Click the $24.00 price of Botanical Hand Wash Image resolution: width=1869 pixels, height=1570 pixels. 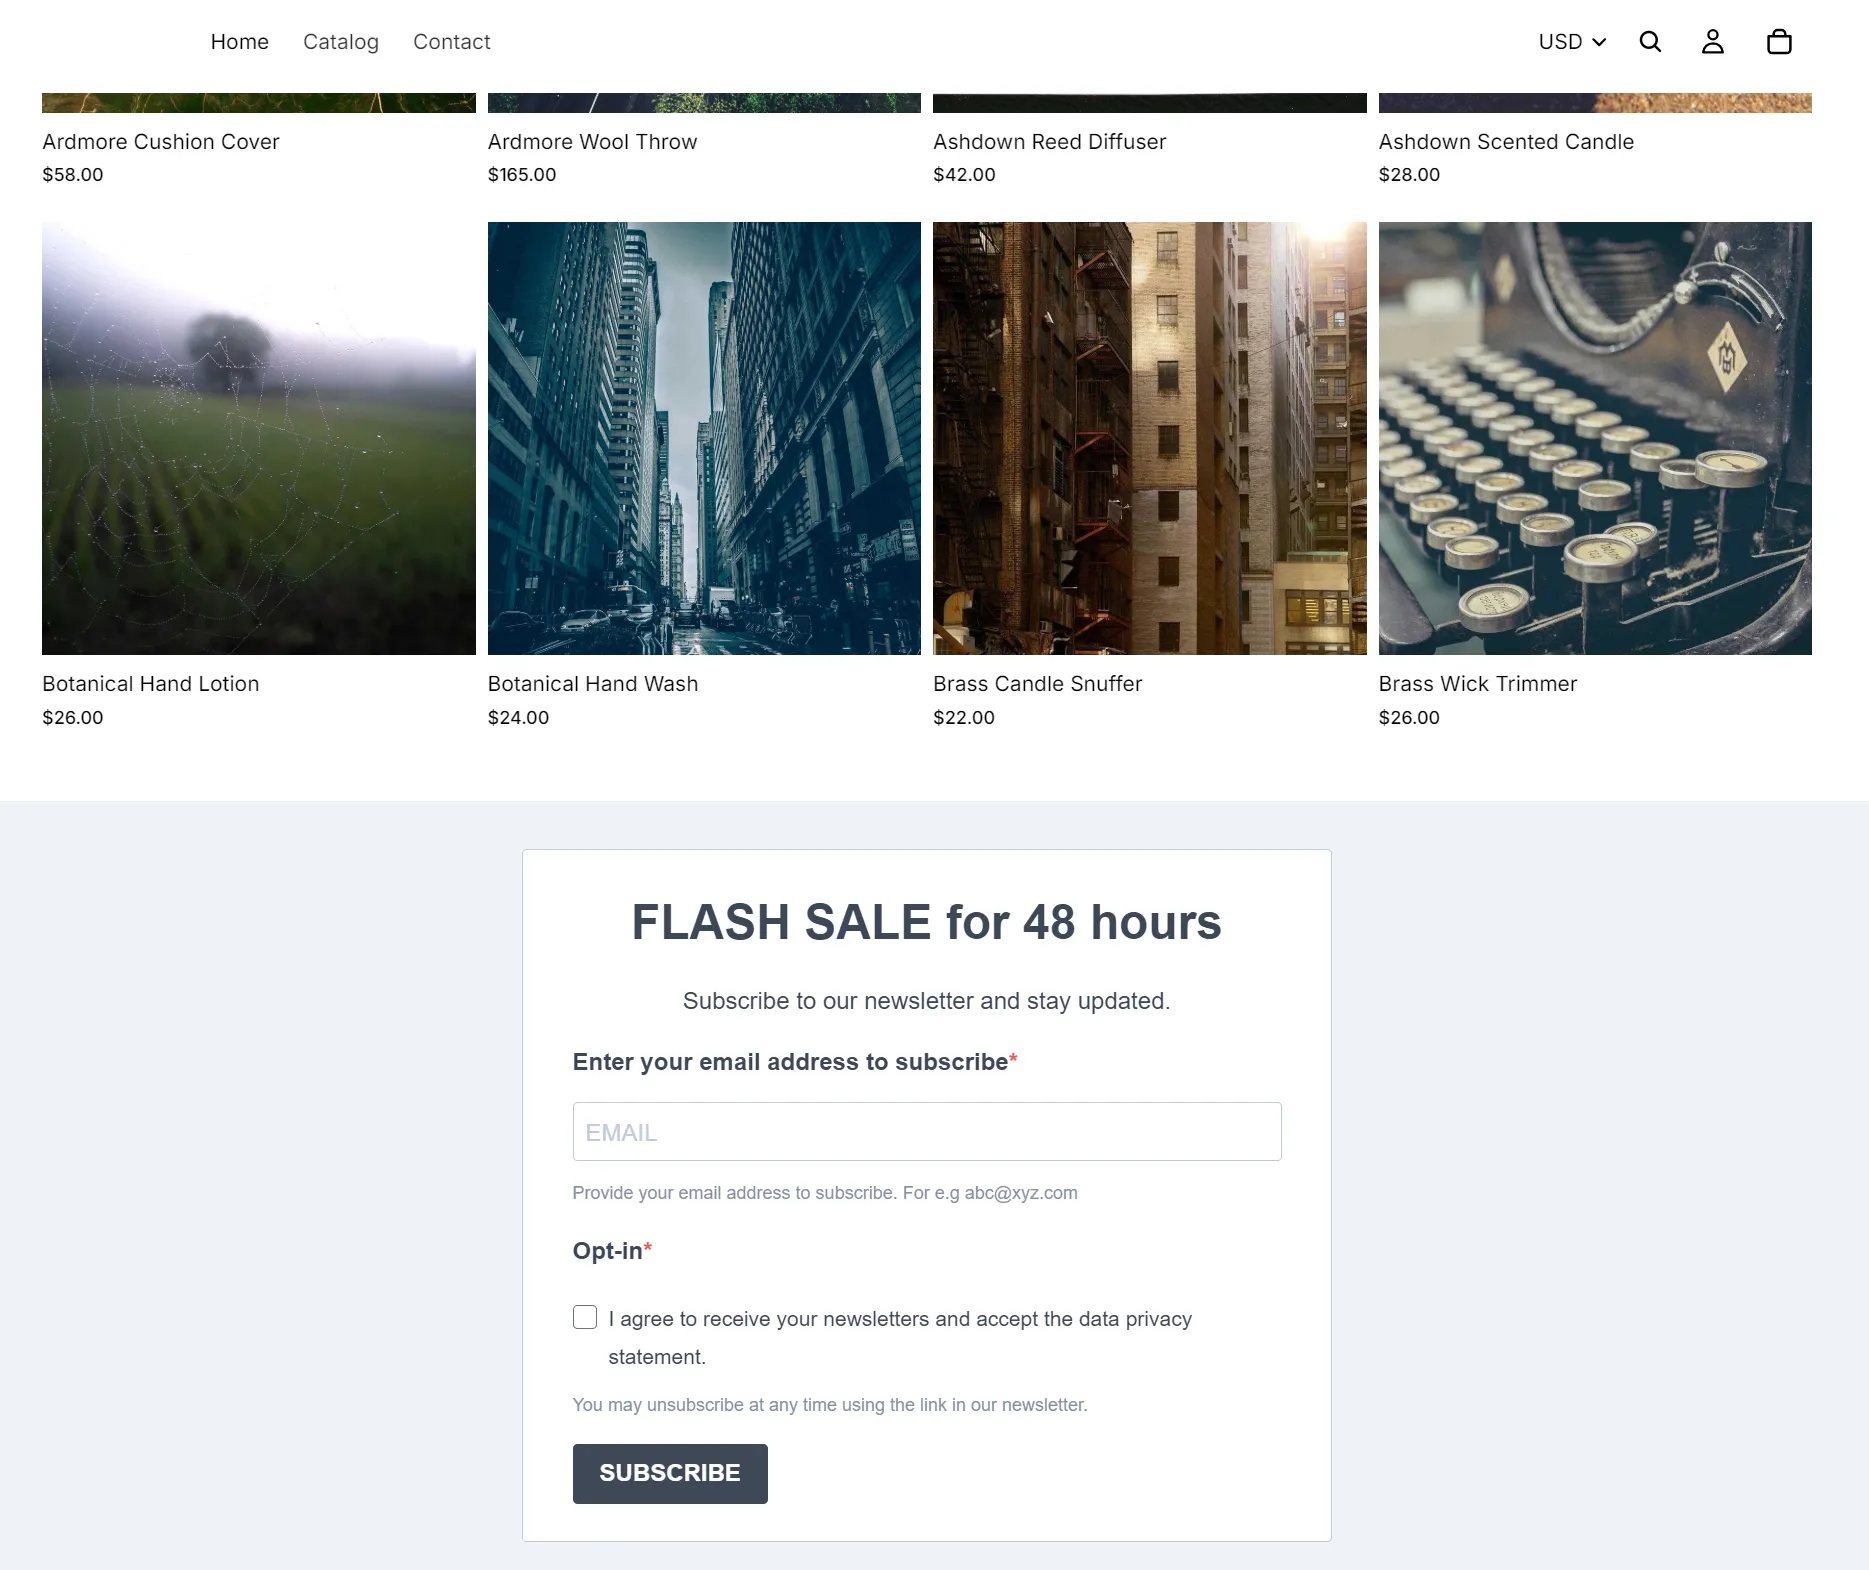(519, 718)
